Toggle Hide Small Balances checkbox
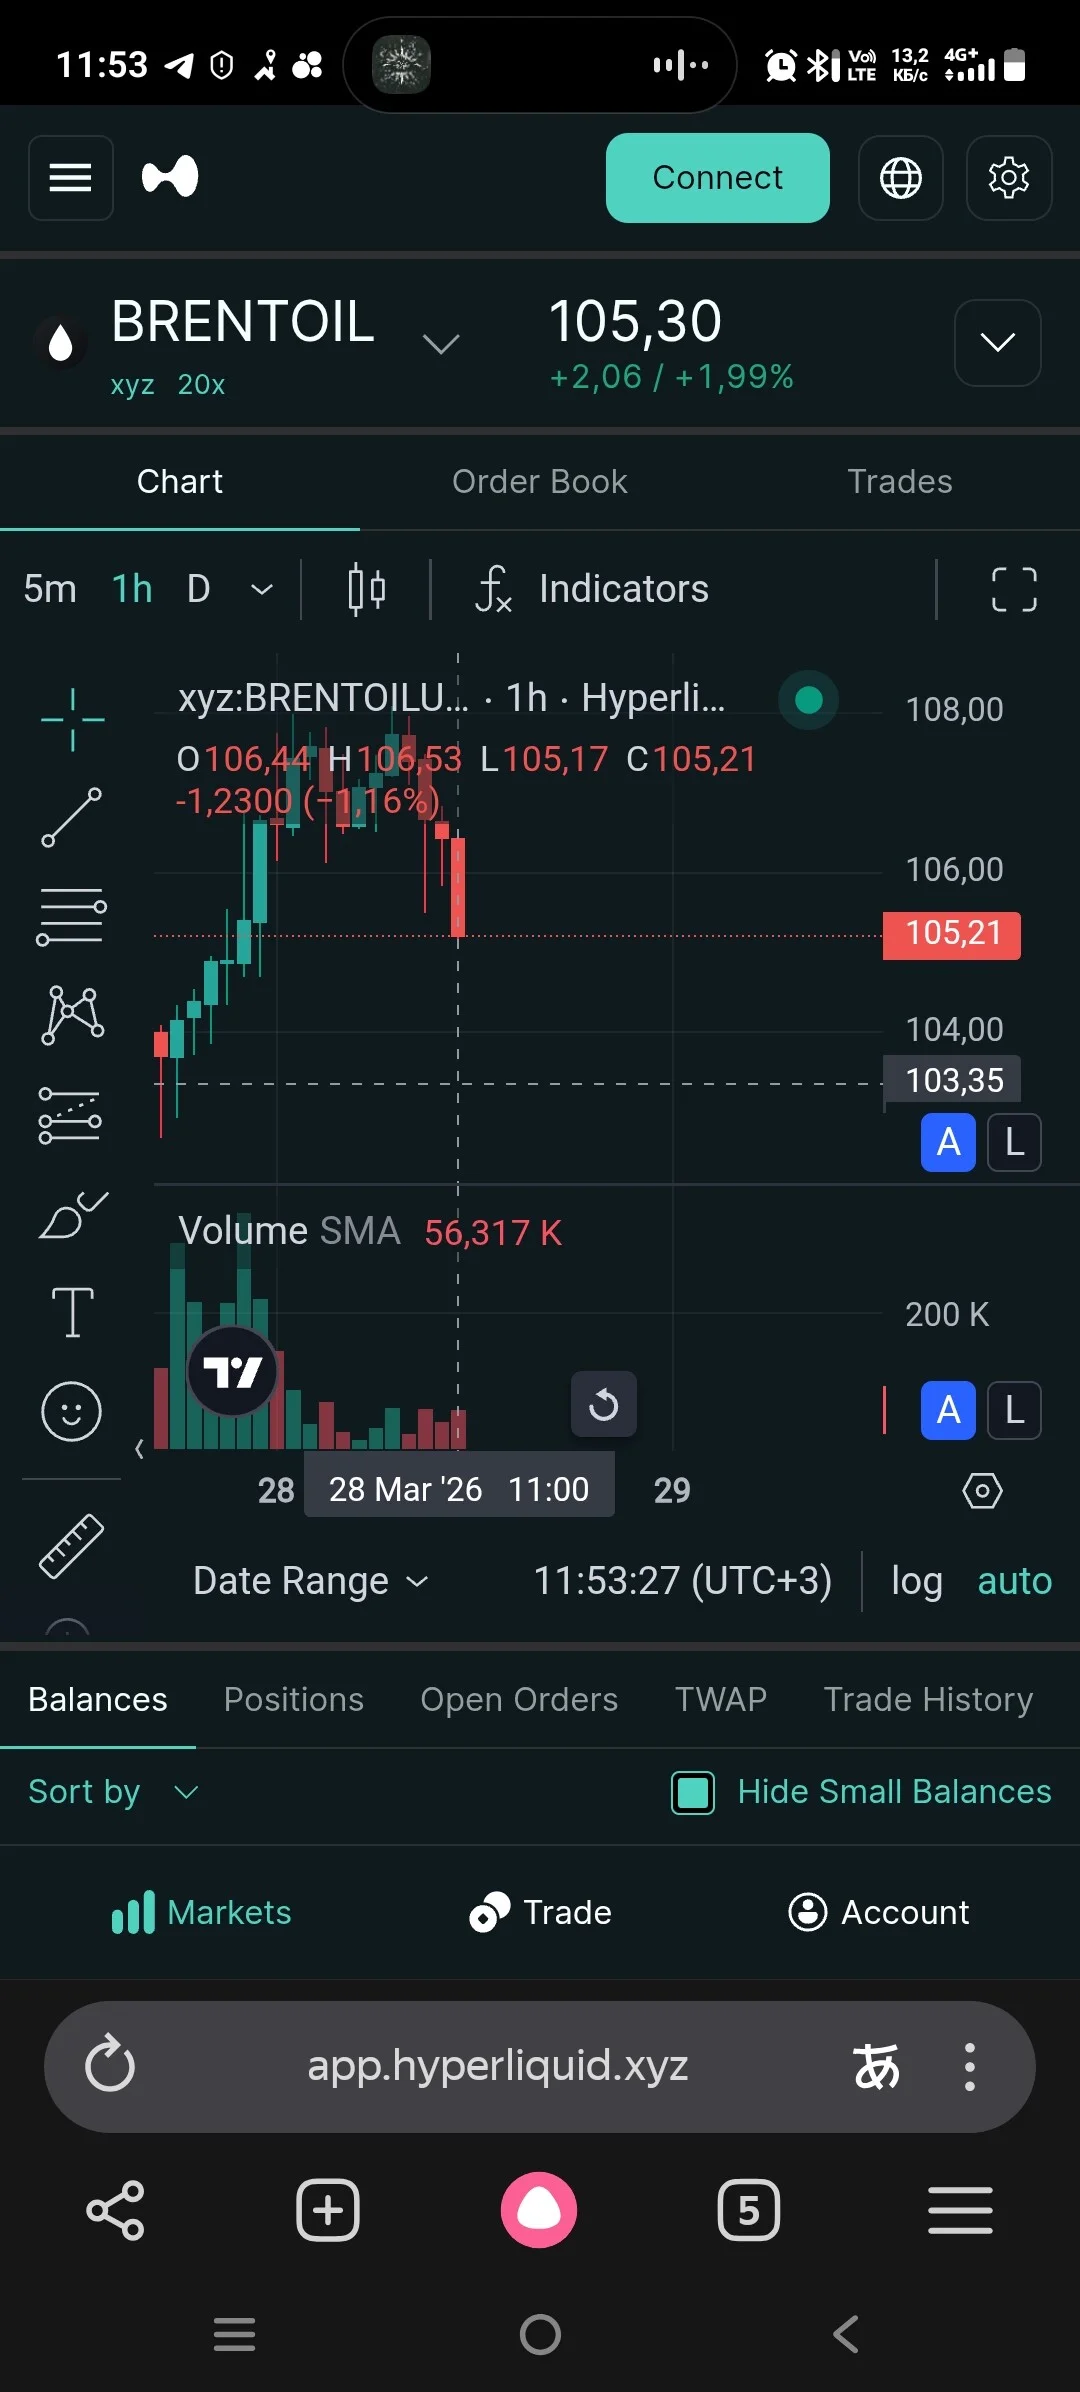This screenshot has height=2392, width=1080. (693, 1792)
